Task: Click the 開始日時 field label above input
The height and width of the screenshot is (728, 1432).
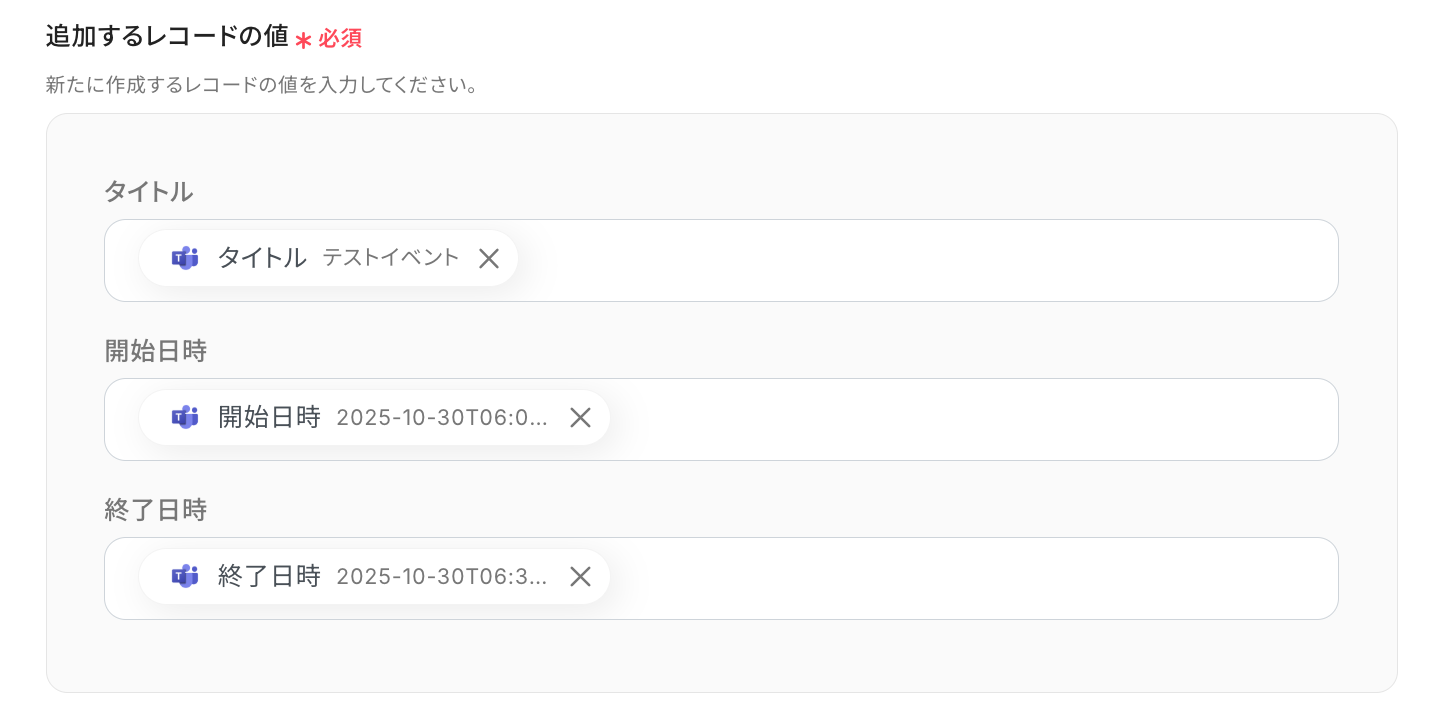Action: click(155, 351)
